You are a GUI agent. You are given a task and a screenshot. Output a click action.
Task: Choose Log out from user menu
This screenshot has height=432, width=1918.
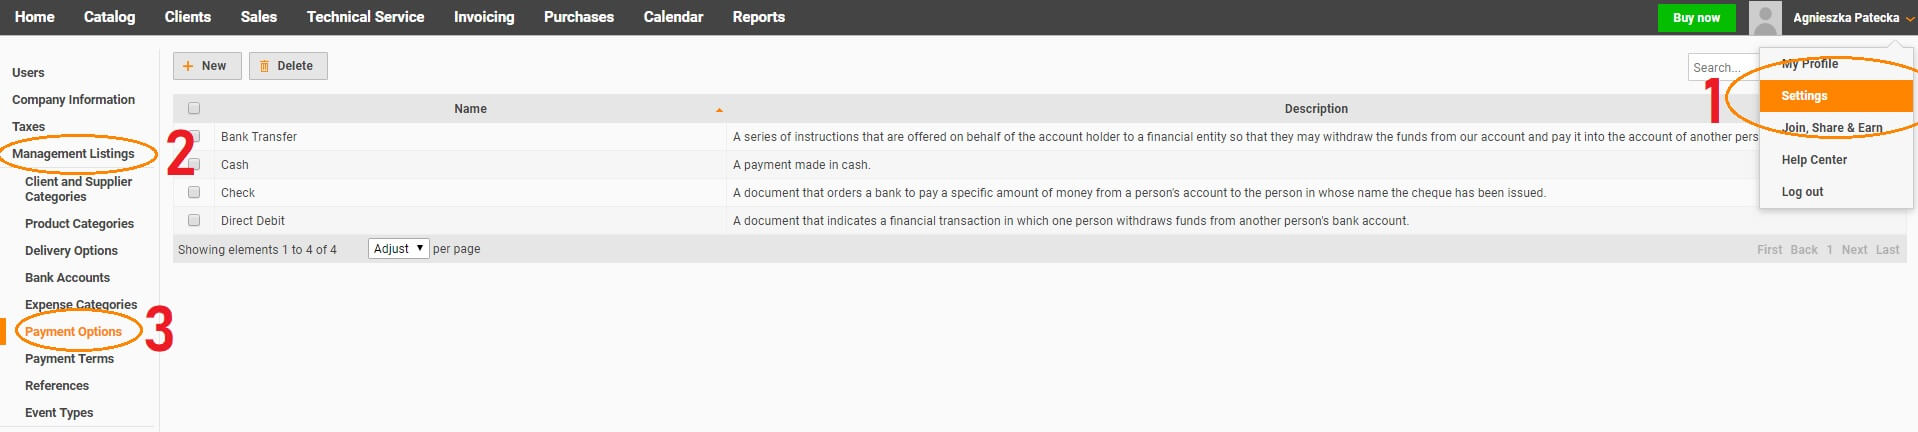1802,192
